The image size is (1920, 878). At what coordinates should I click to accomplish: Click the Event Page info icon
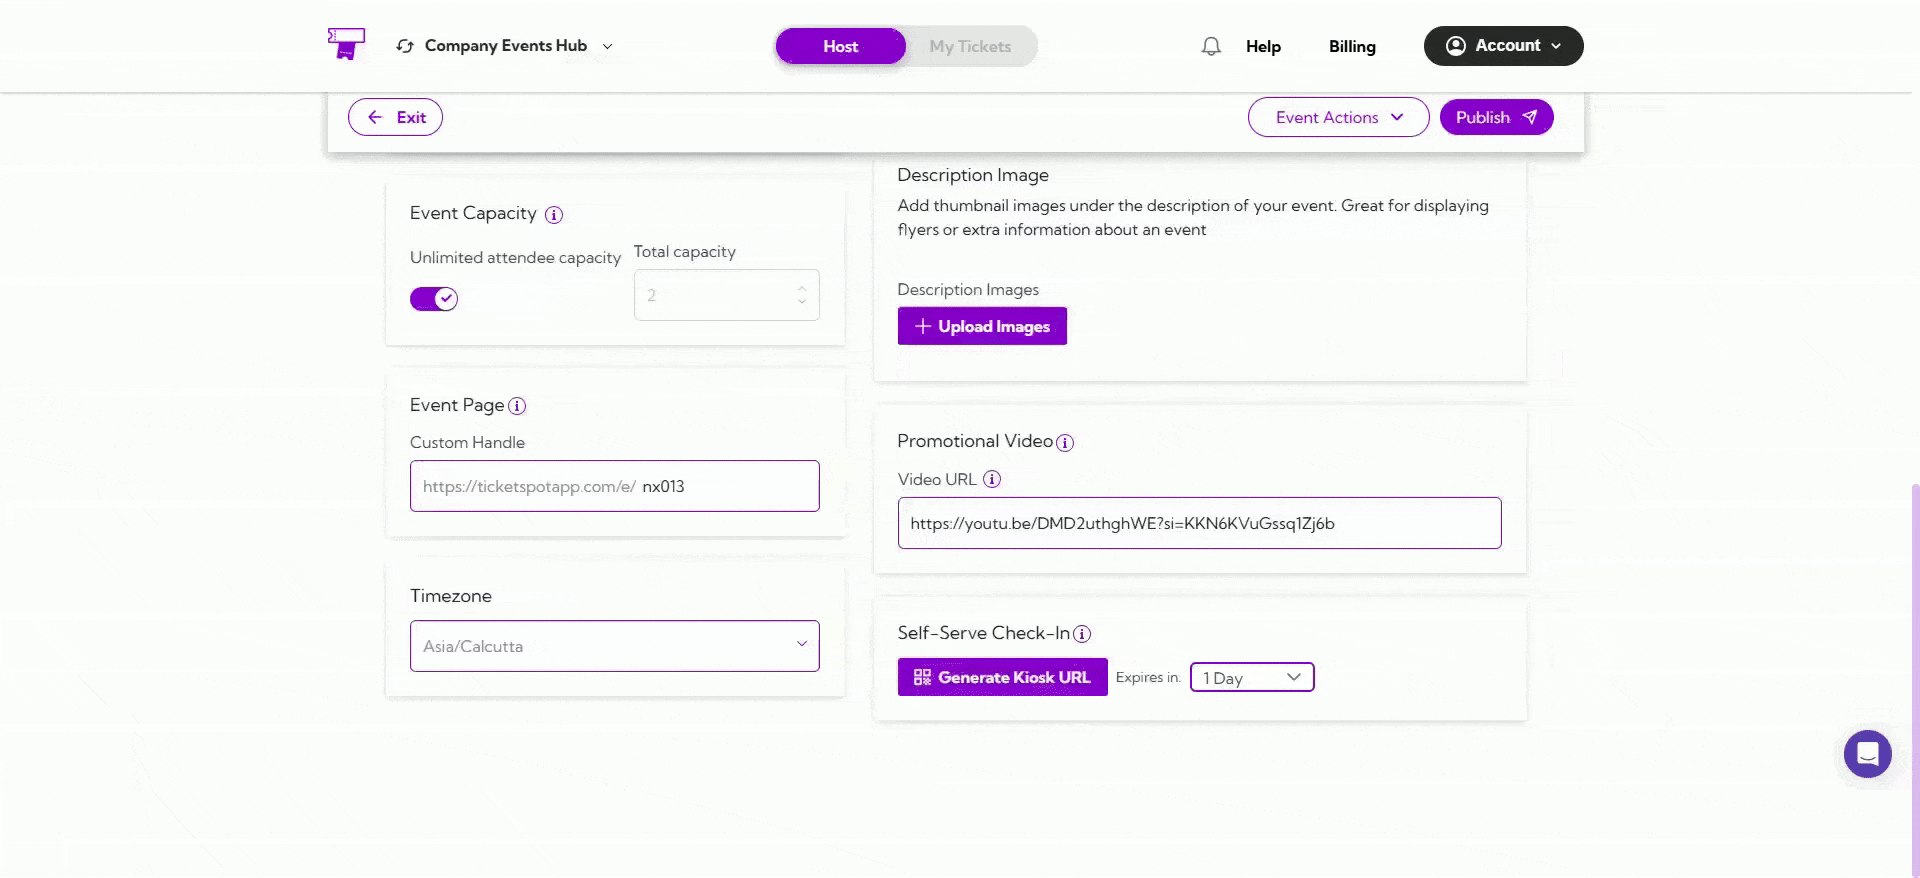click(517, 406)
